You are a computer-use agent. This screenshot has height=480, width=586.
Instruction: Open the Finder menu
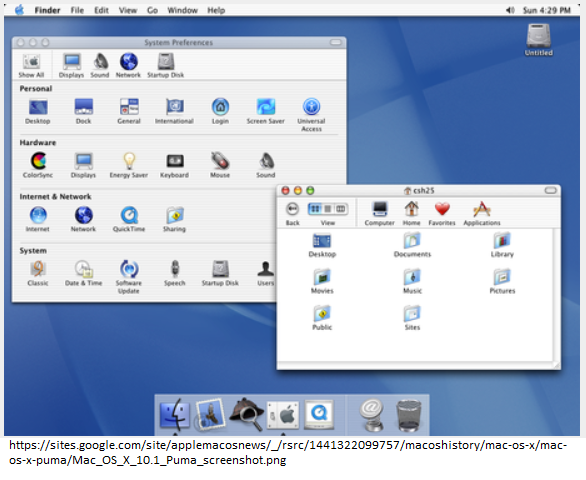[x=47, y=10]
